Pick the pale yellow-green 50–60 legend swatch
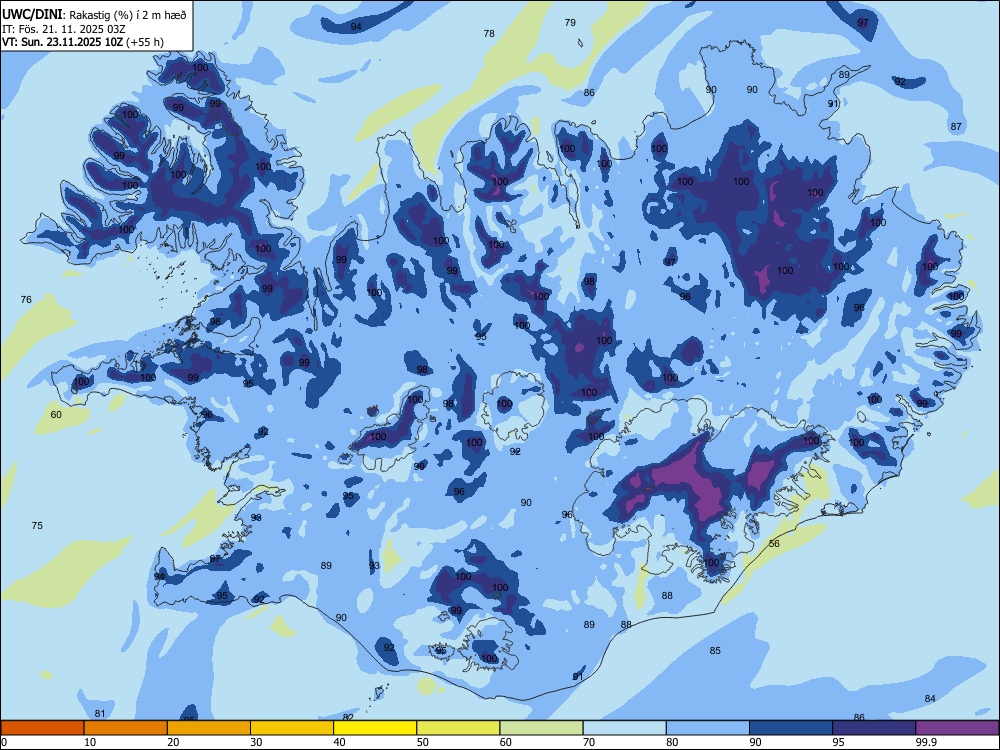This screenshot has height=750, width=1000. 458,728
